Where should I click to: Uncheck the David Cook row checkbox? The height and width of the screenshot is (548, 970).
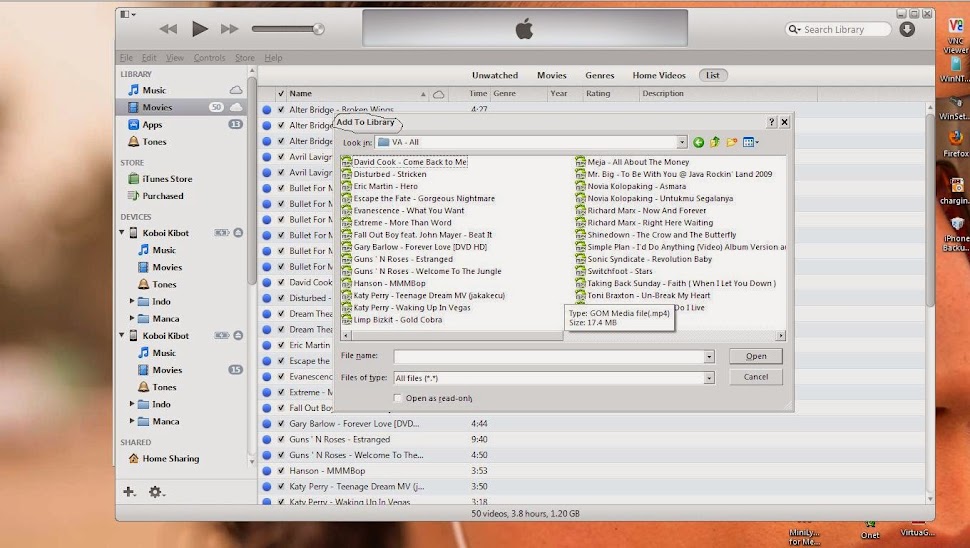pos(281,282)
